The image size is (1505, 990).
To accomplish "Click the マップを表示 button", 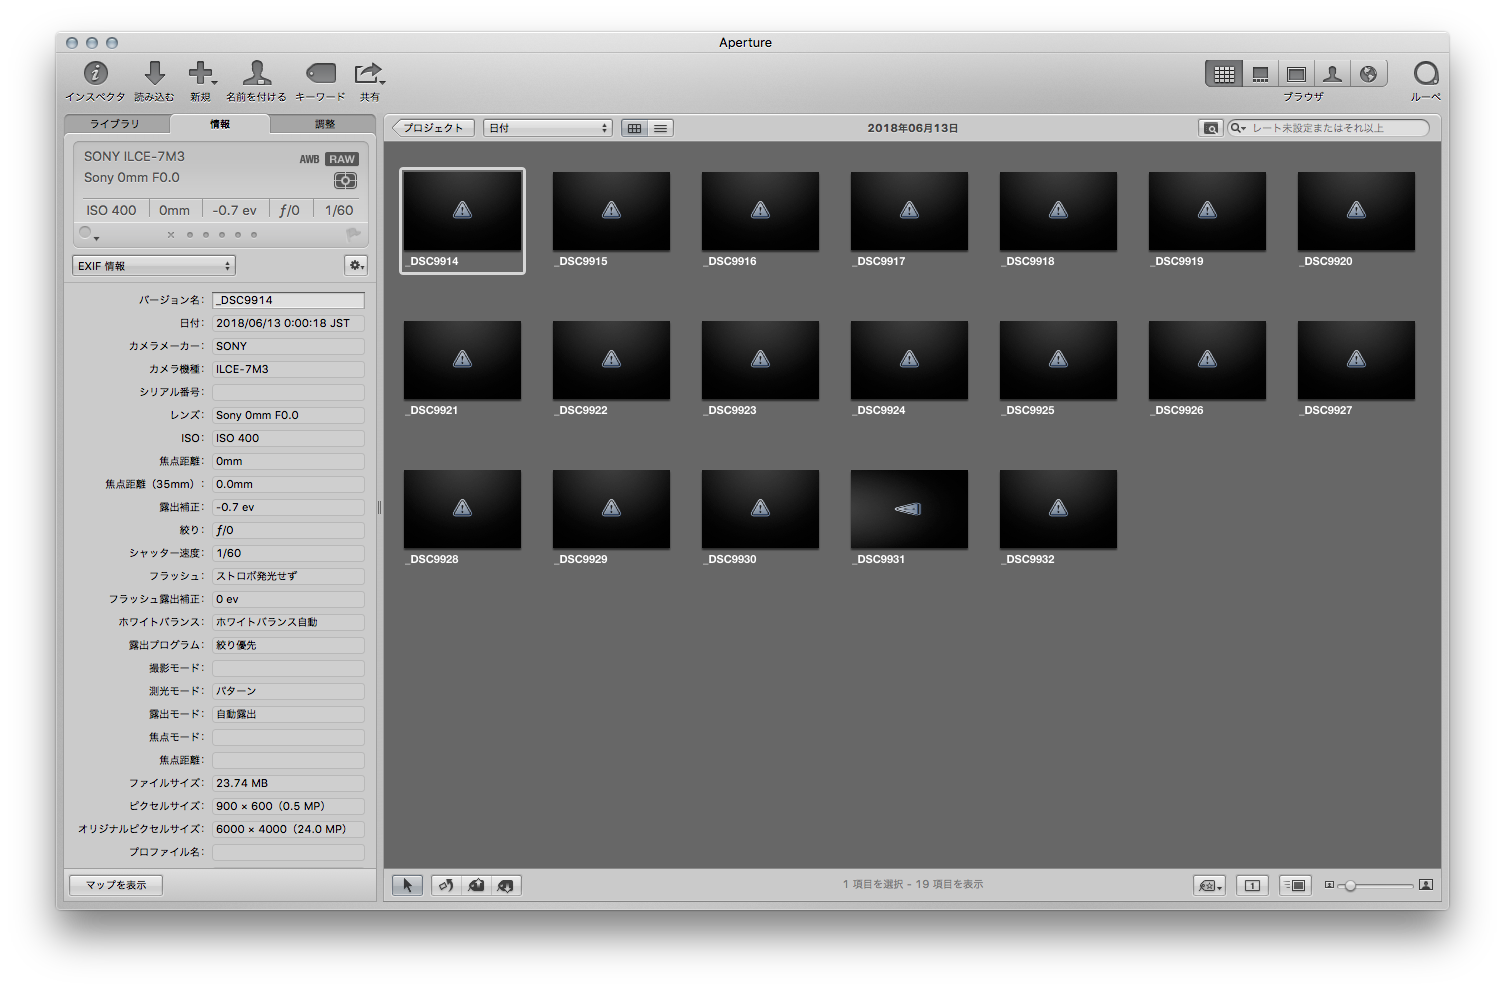I will coord(116,885).
